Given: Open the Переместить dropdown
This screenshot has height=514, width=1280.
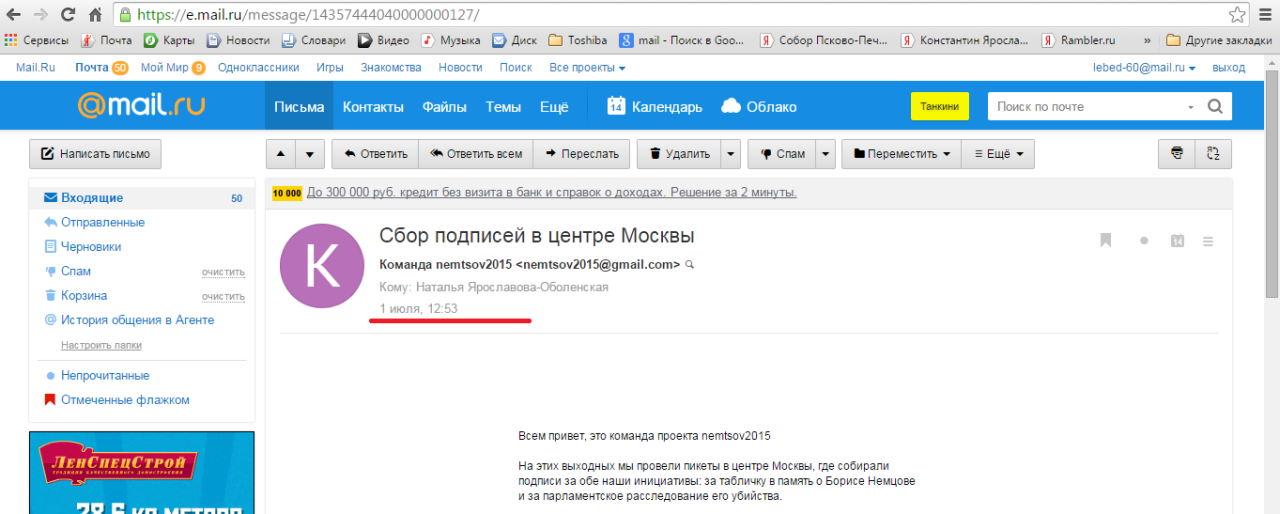Looking at the screenshot, I should click(901, 154).
